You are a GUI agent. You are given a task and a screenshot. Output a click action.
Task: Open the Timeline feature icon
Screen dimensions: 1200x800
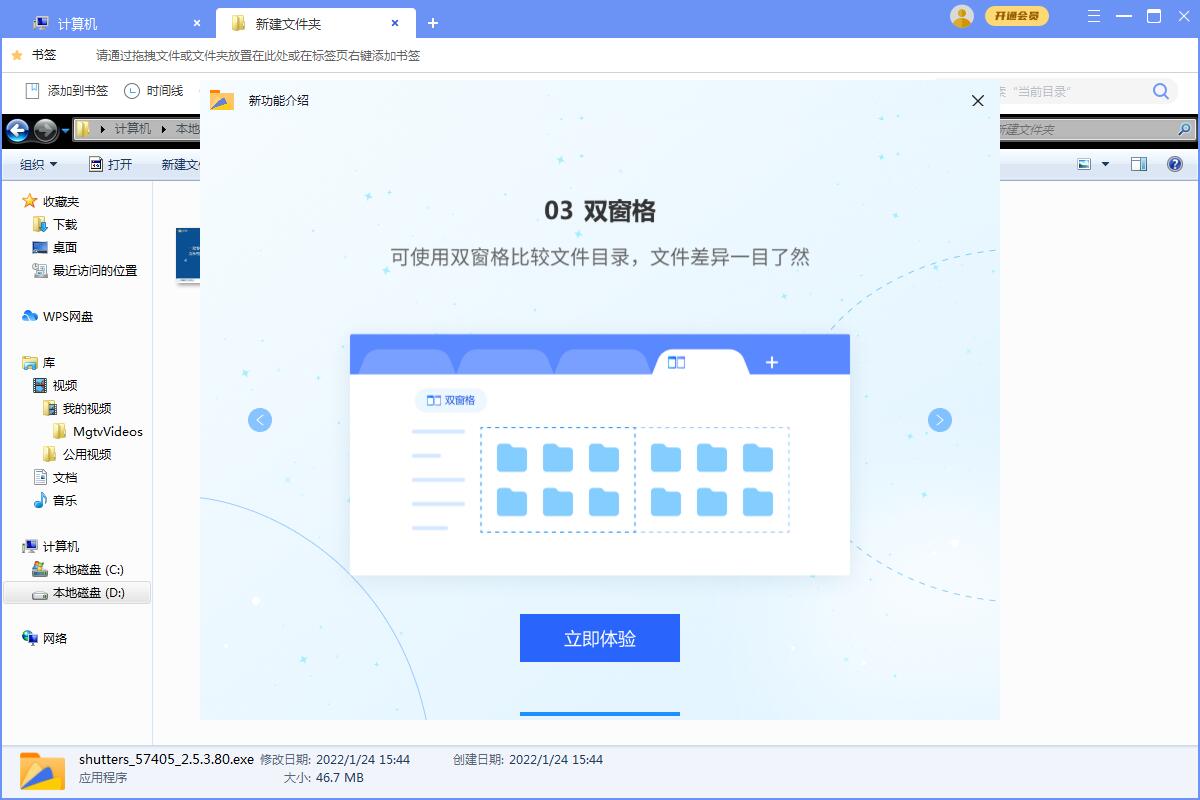pos(131,90)
